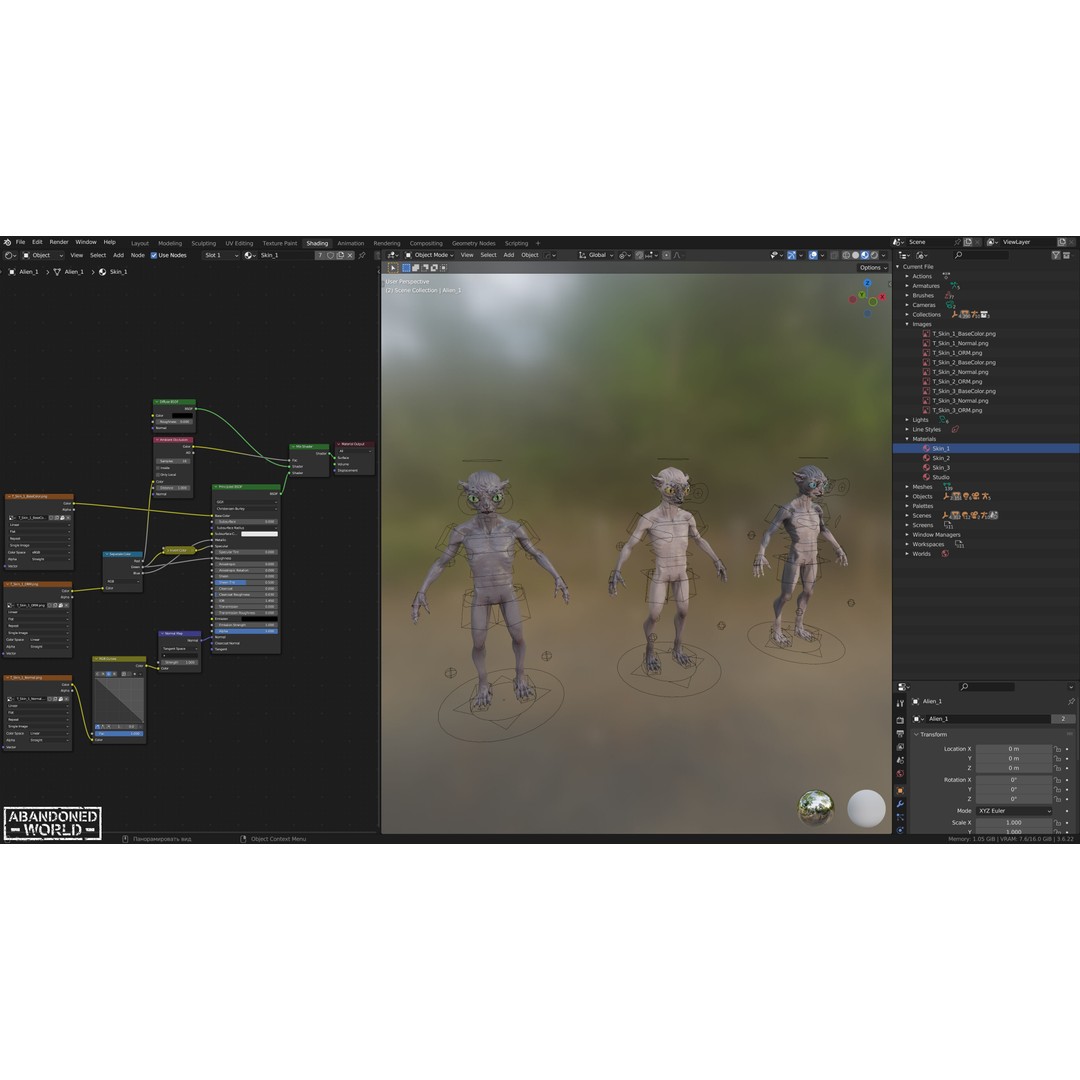The height and width of the screenshot is (1080, 1080).
Task: Toggle viewport gizmos display
Action: tap(791, 255)
